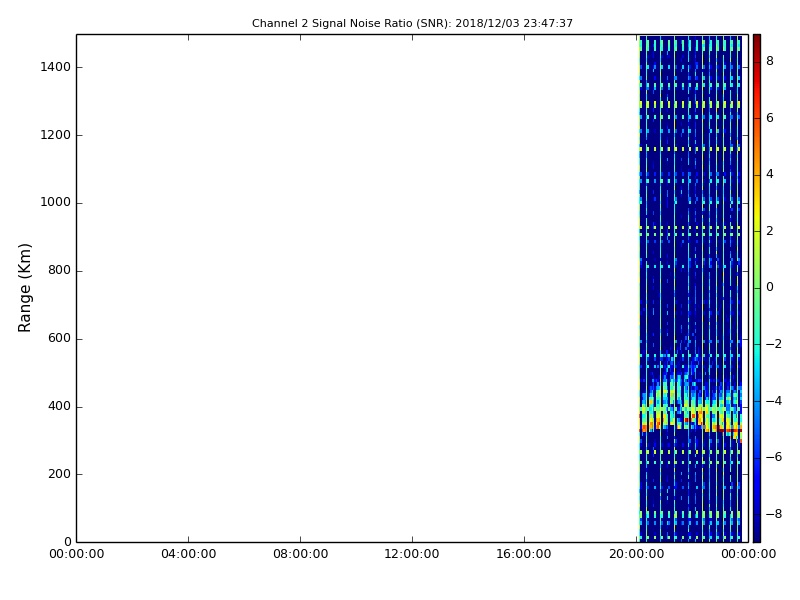Viewport: 800px width, 600px height.
Task: Click the colorbar tick label −2
Action: point(774,344)
